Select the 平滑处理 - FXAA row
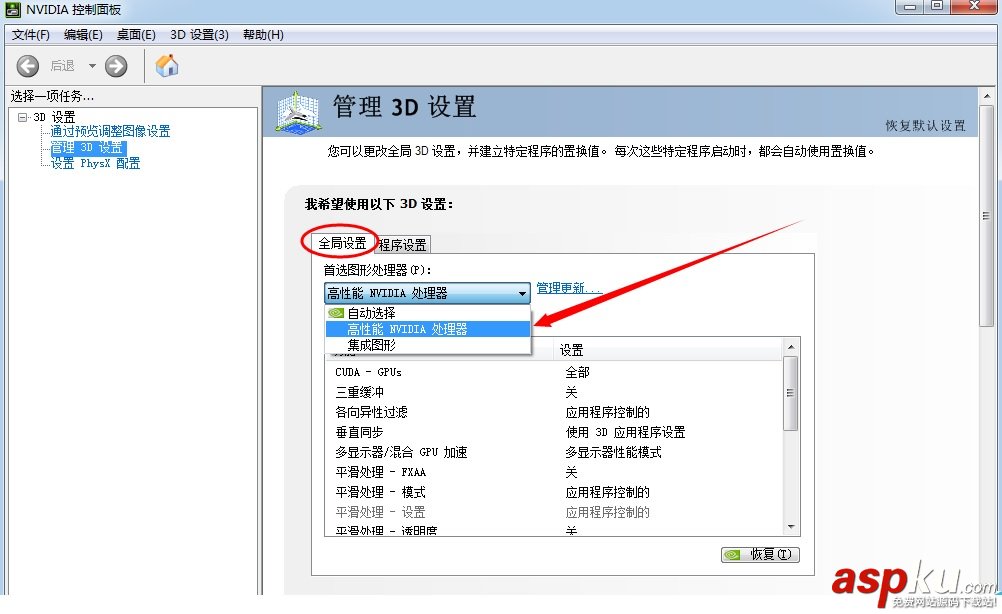 pos(553,472)
